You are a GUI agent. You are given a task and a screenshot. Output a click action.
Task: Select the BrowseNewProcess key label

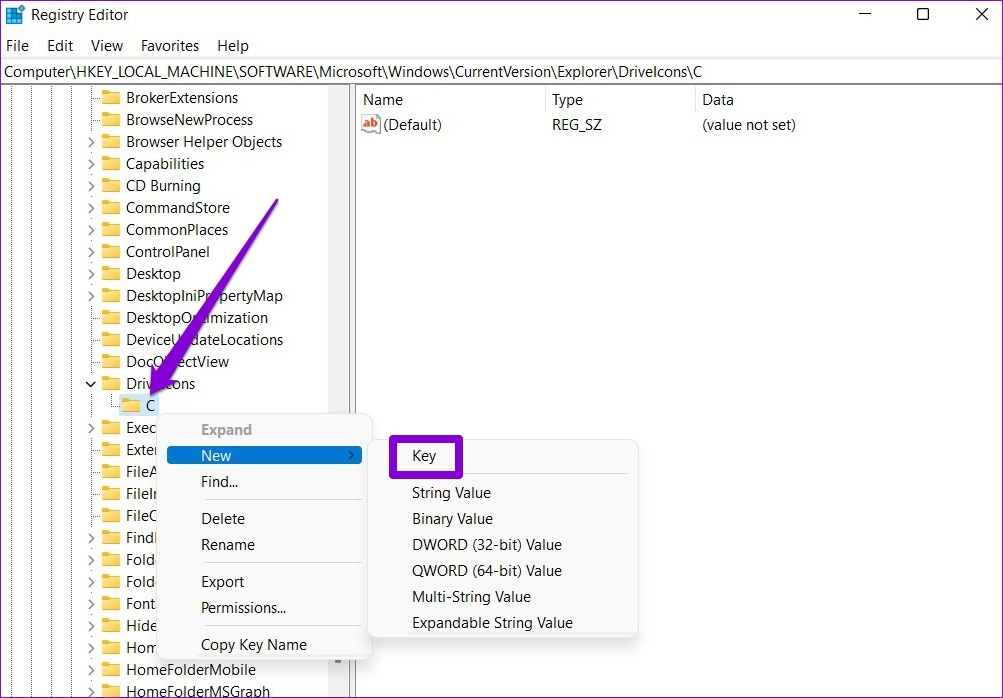[x=189, y=120]
